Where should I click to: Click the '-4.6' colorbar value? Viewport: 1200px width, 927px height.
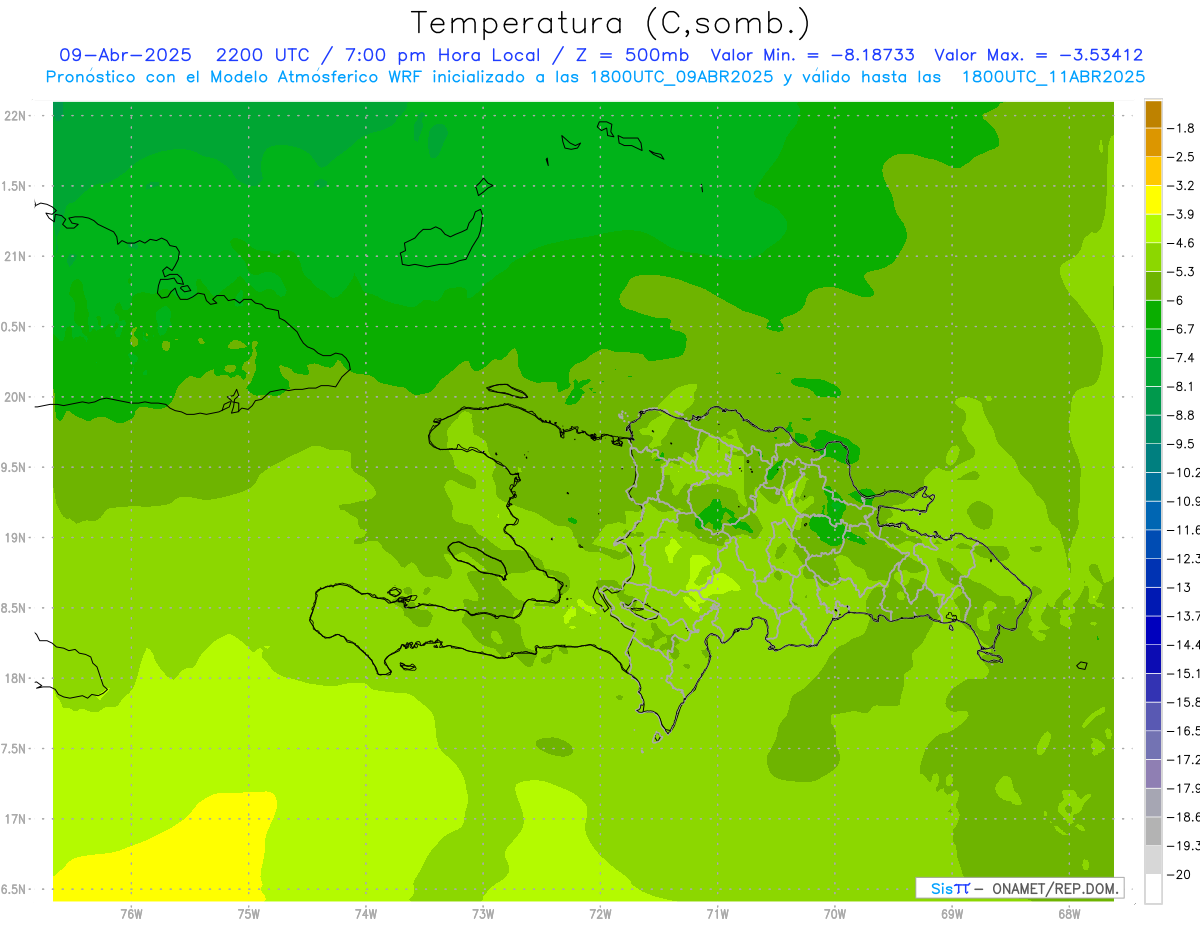pyautogui.click(x=1181, y=243)
